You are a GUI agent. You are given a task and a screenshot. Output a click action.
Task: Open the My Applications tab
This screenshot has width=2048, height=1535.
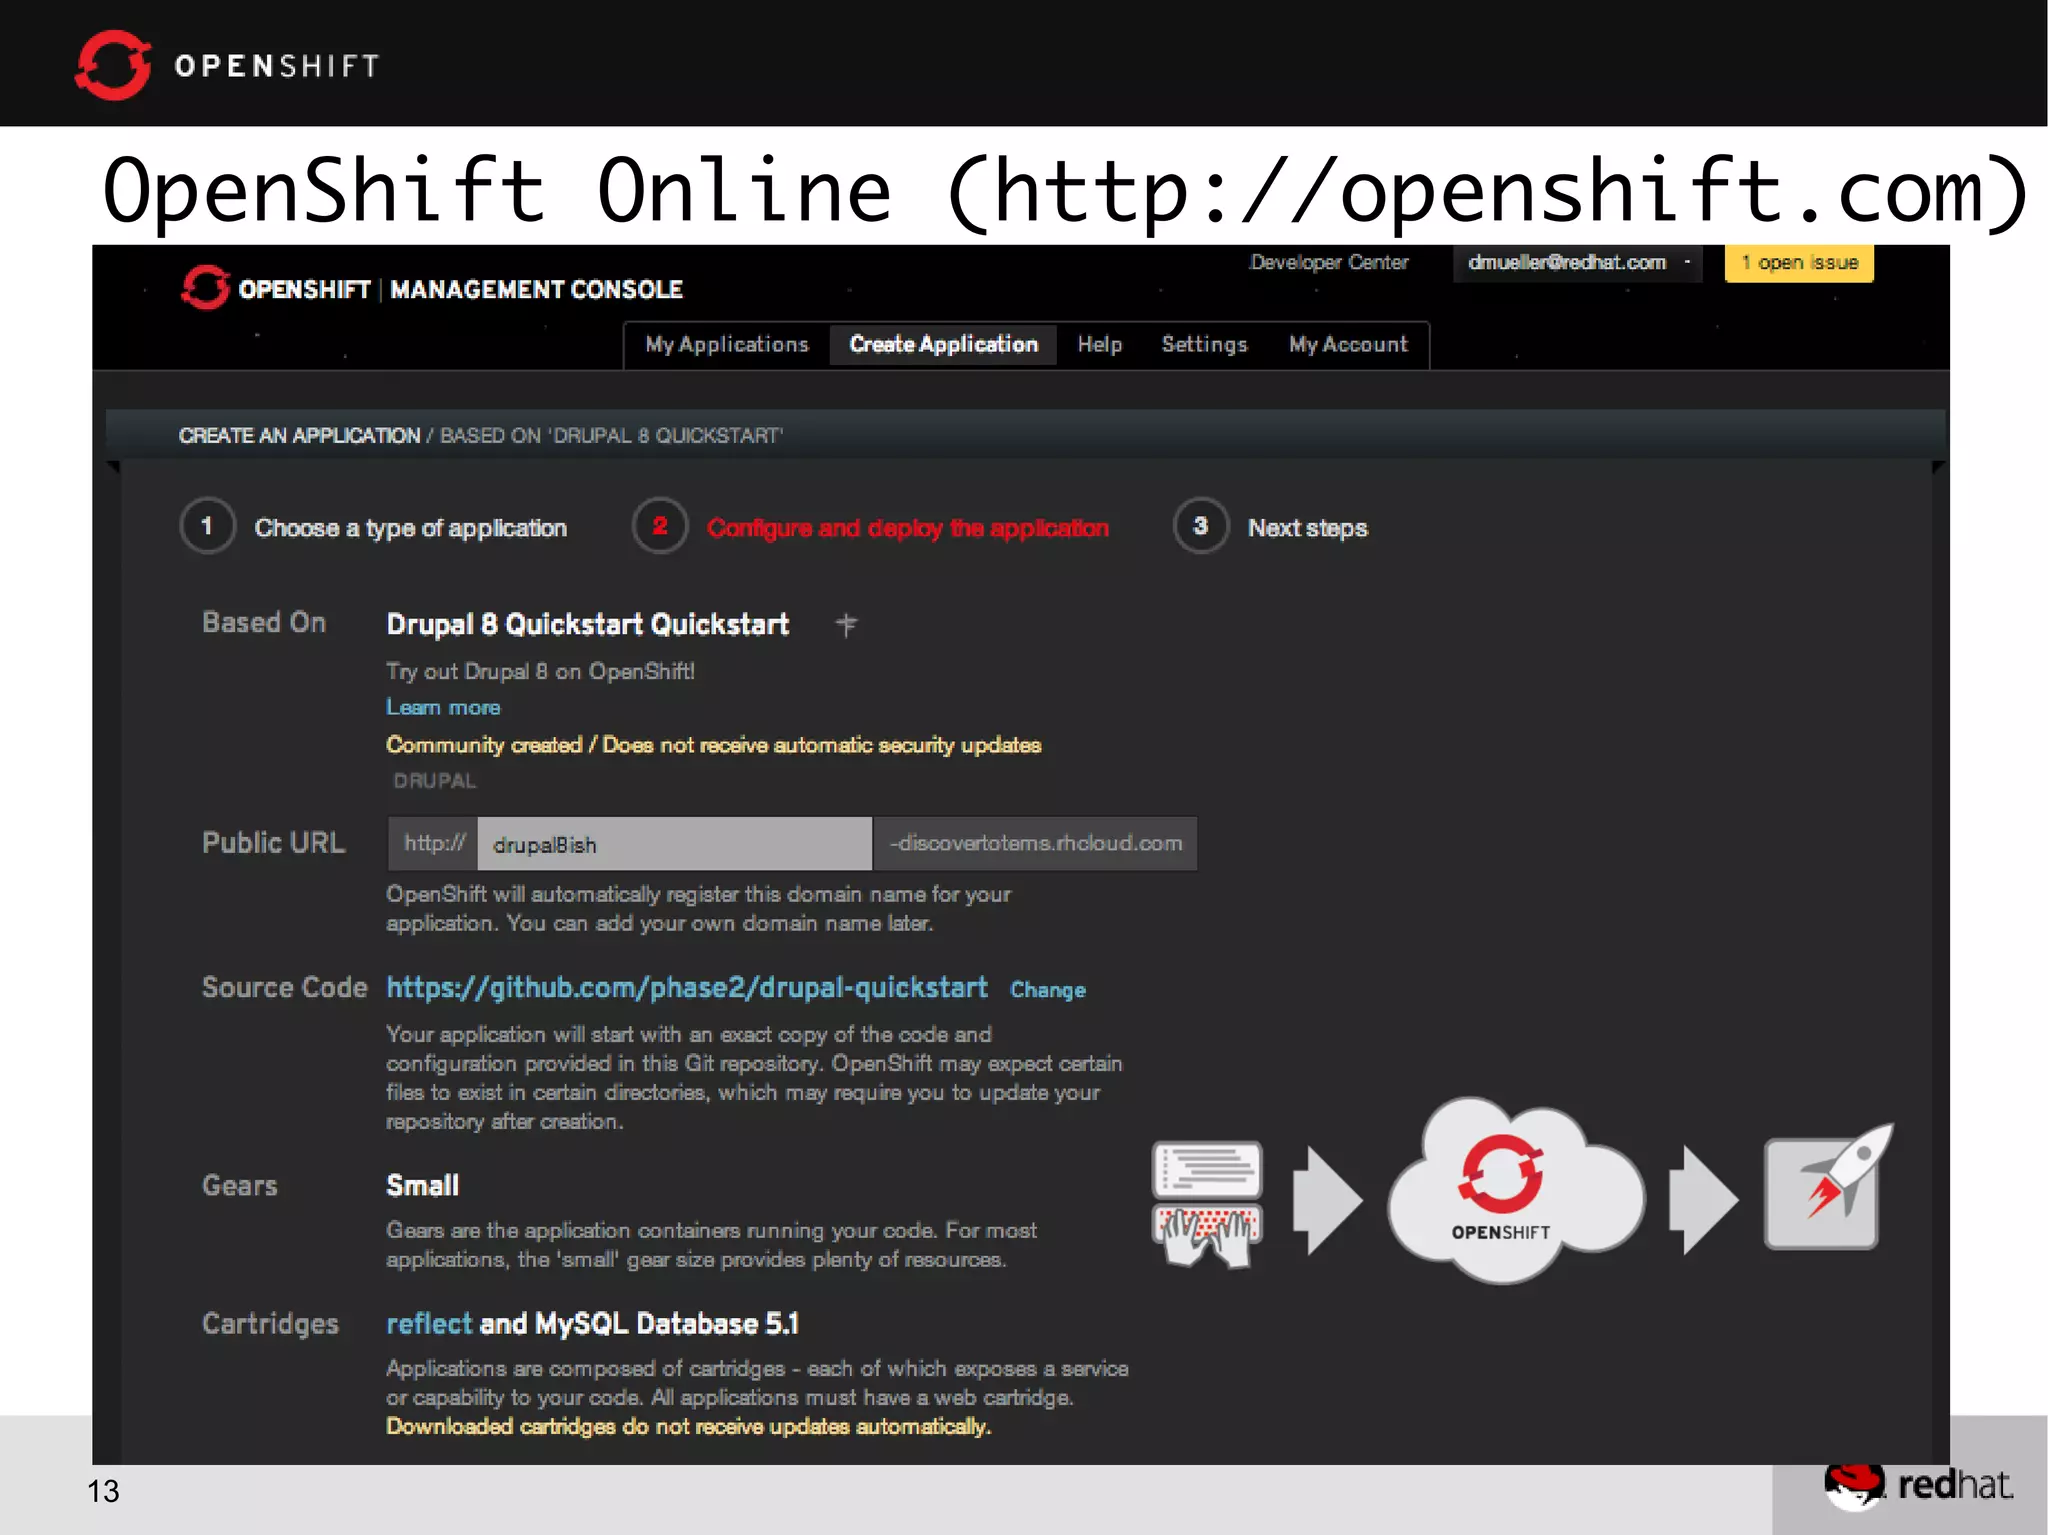(727, 344)
